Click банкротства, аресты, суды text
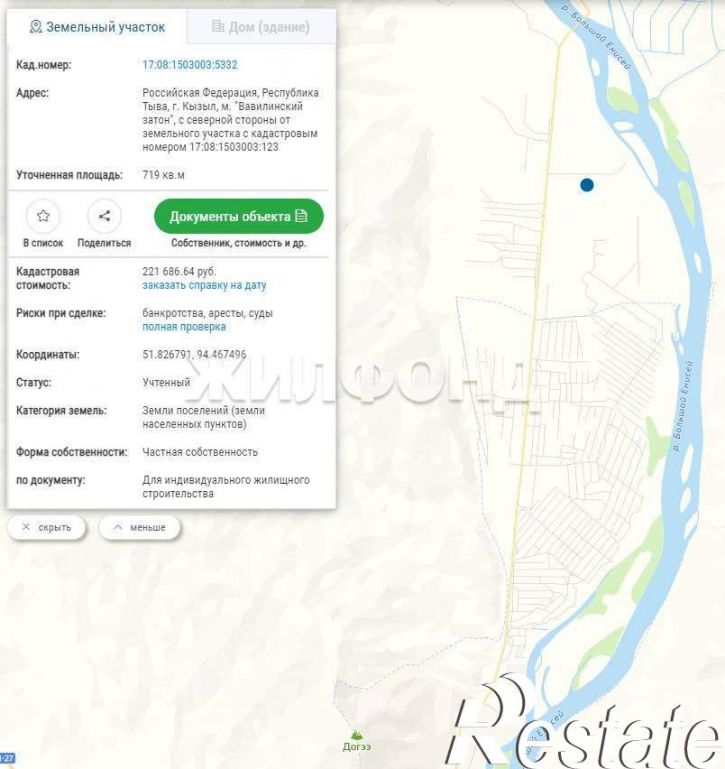 pos(207,313)
